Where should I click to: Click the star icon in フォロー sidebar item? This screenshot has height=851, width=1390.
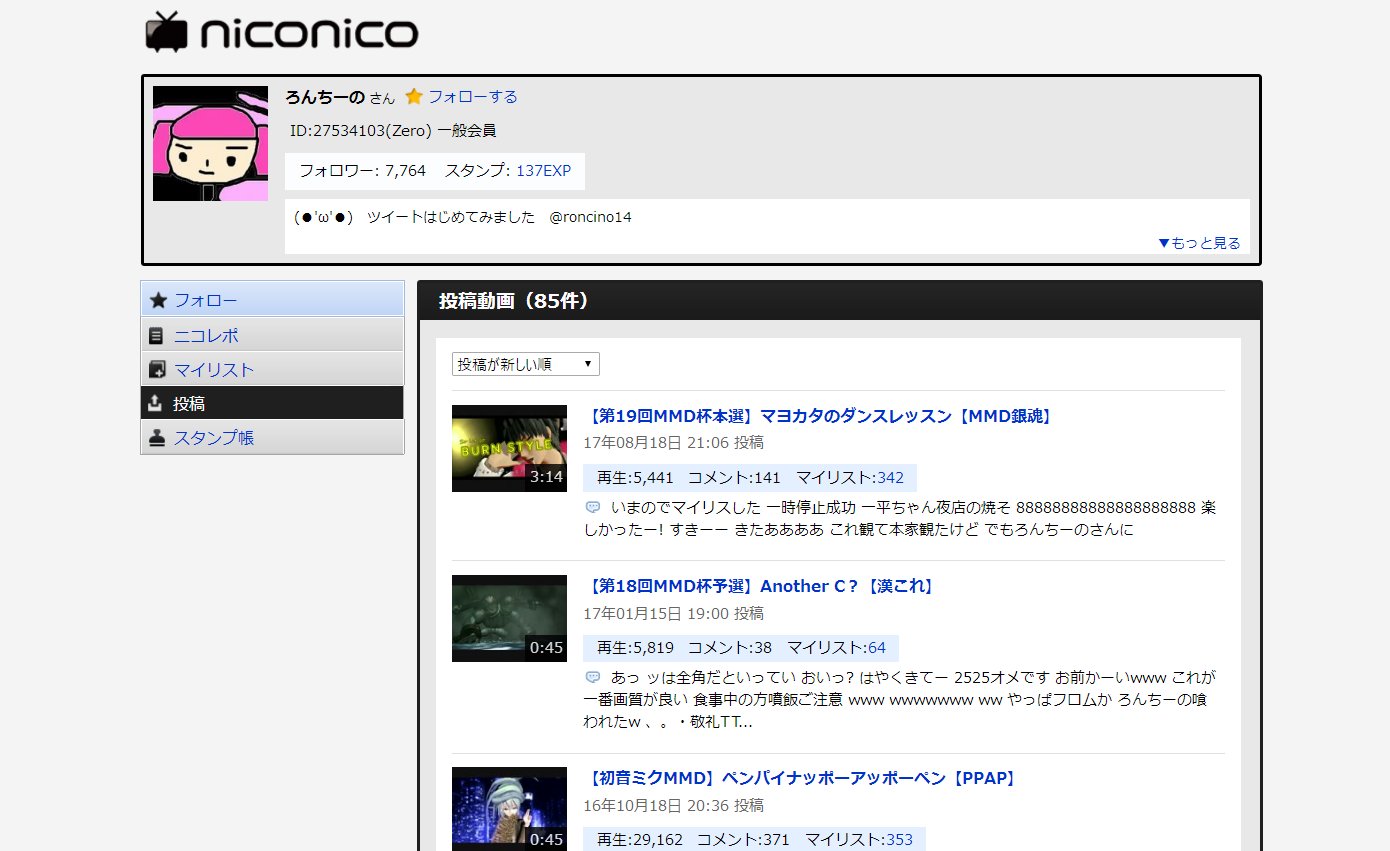(x=157, y=300)
